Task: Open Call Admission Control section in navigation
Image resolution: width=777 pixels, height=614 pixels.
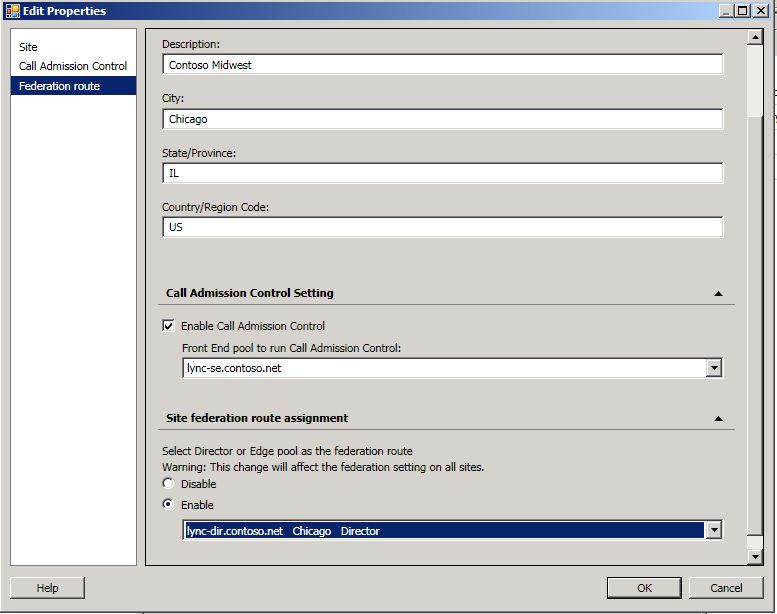Action: 73,66
